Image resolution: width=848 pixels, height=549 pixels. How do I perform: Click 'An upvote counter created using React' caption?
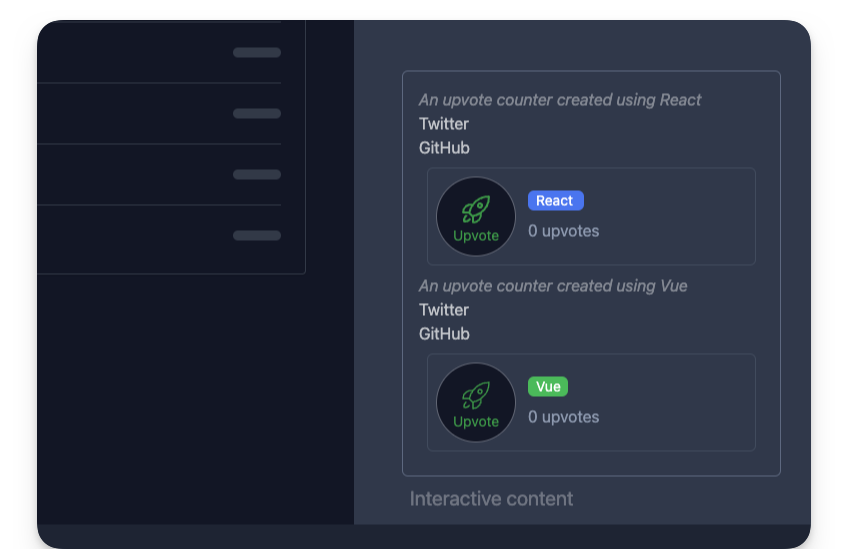560,100
